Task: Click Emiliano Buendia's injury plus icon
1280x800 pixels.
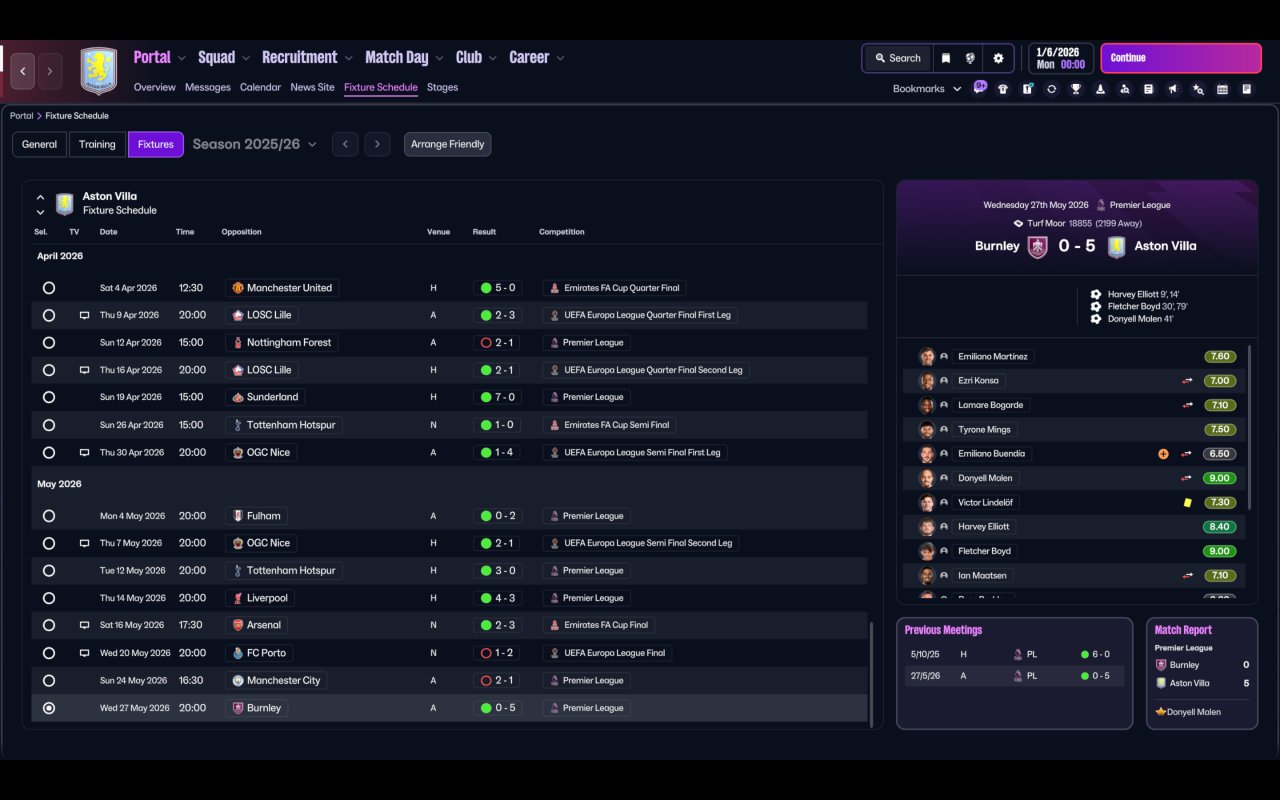Action: click(1163, 454)
